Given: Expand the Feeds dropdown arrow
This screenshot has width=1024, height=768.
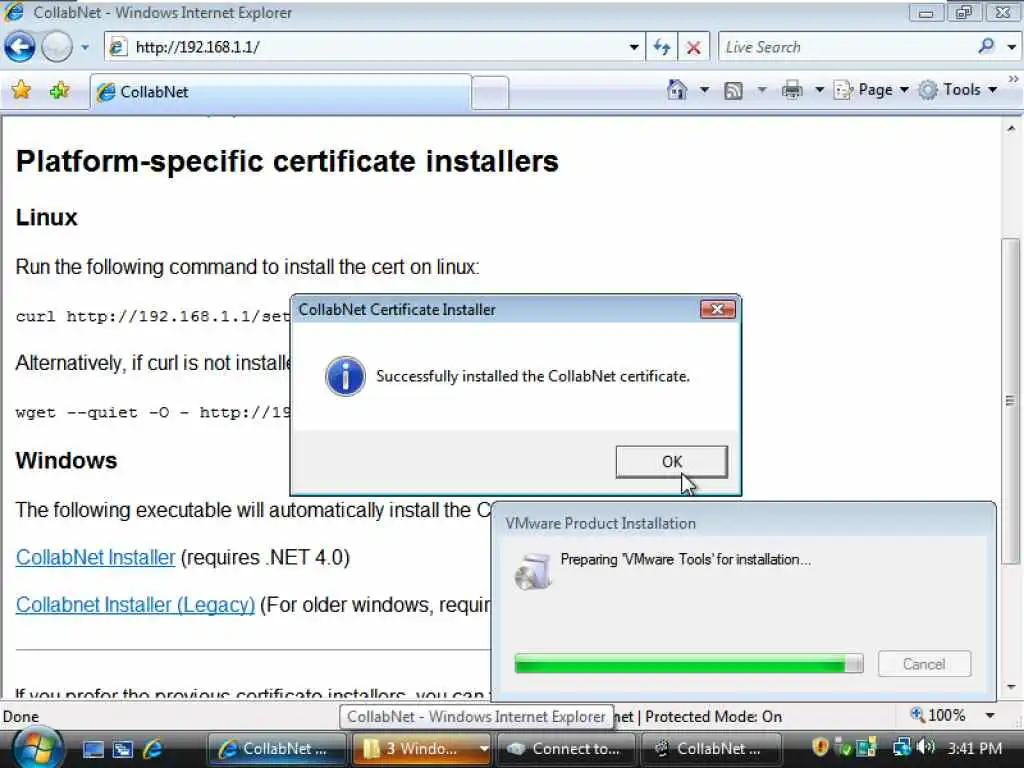Looking at the screenshot, I should [761, 89].
